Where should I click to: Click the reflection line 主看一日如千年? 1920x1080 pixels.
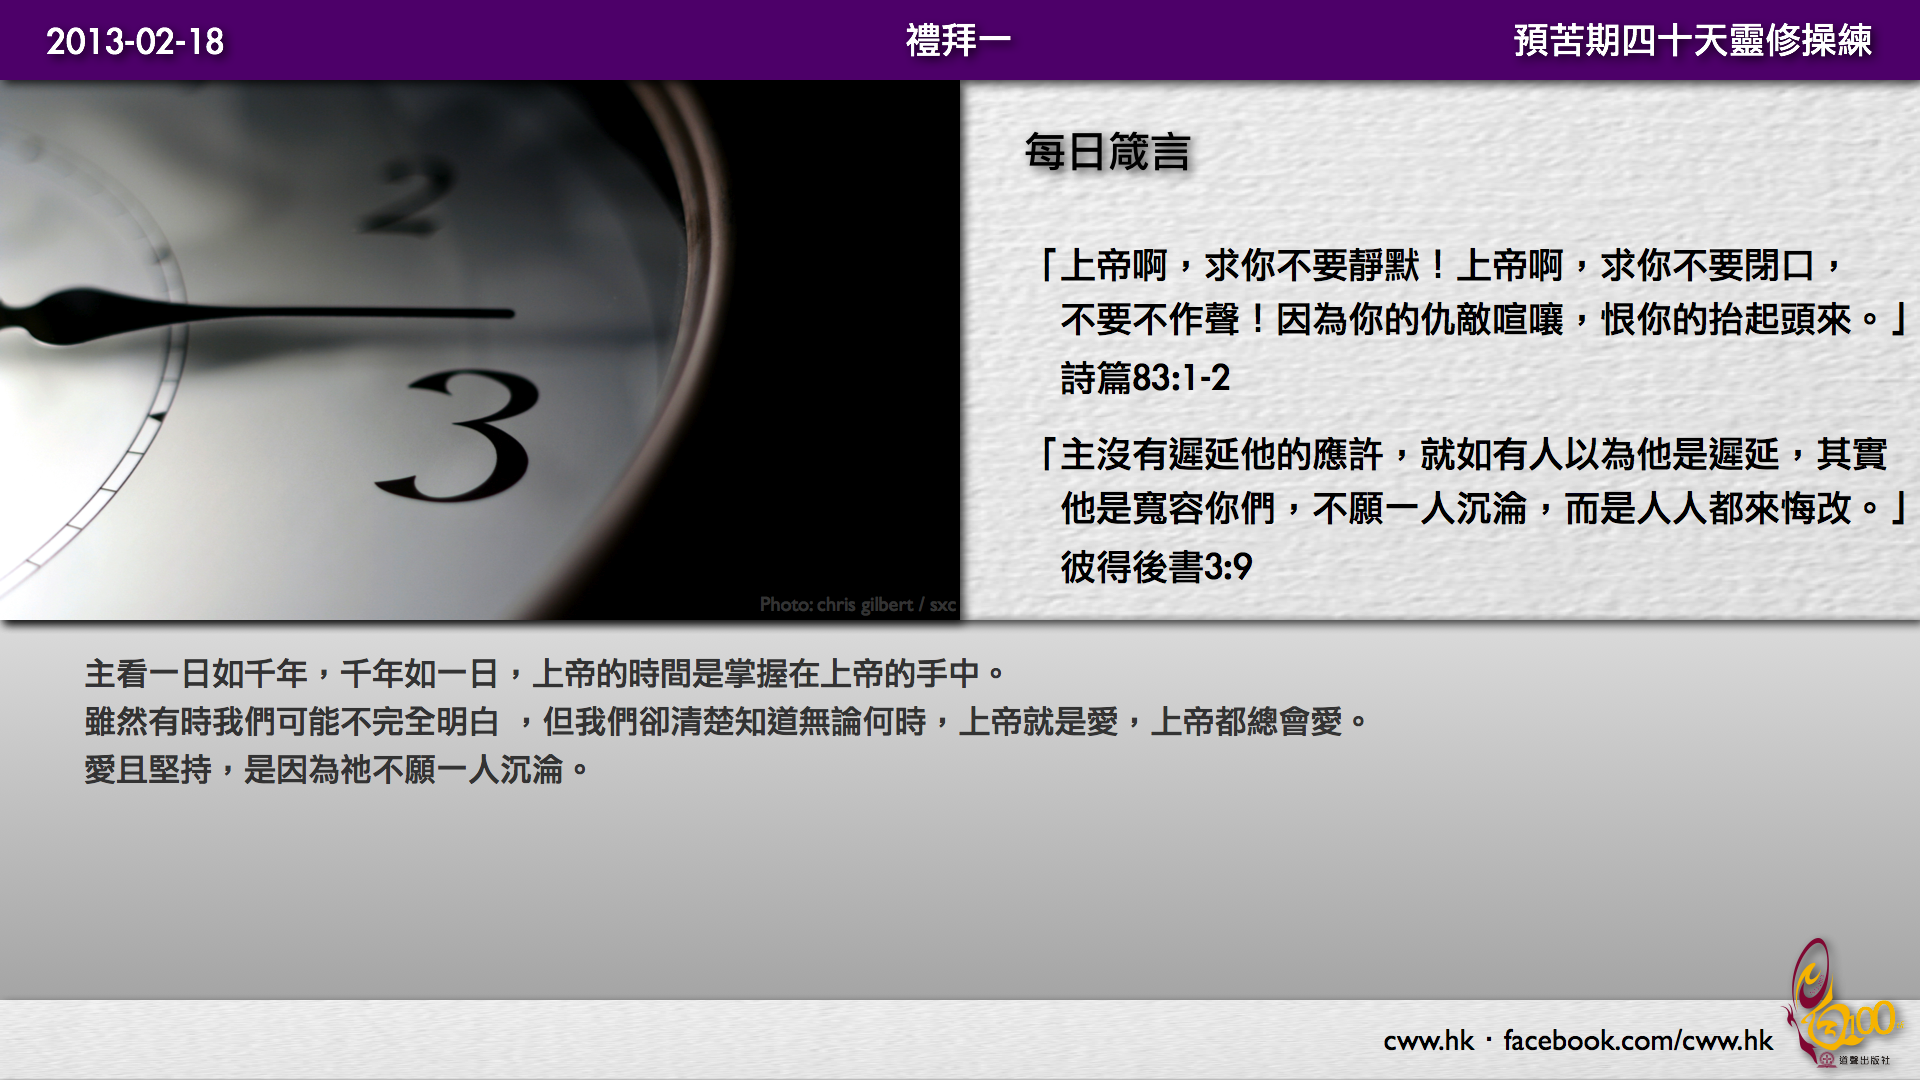[x=545, y=674]
